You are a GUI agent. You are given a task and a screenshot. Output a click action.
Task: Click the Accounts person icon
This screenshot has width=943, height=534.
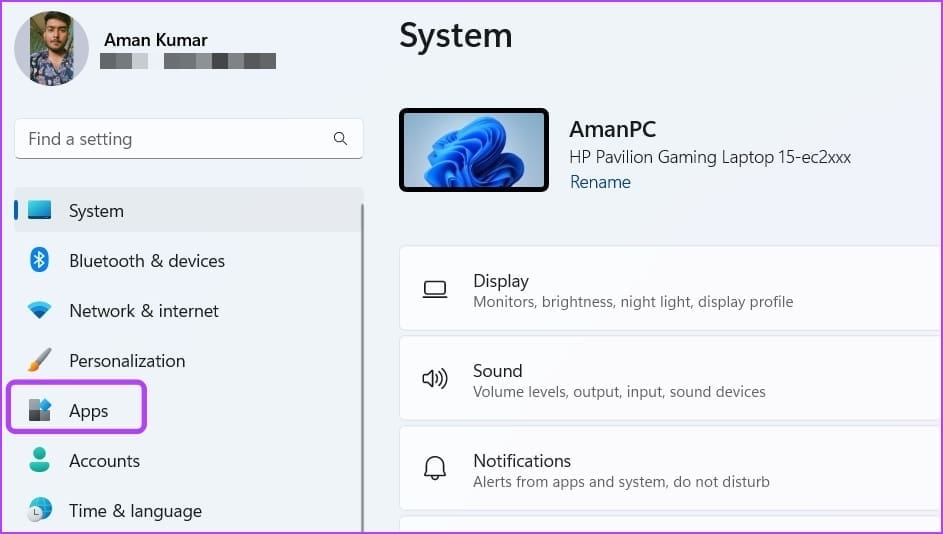40,460
